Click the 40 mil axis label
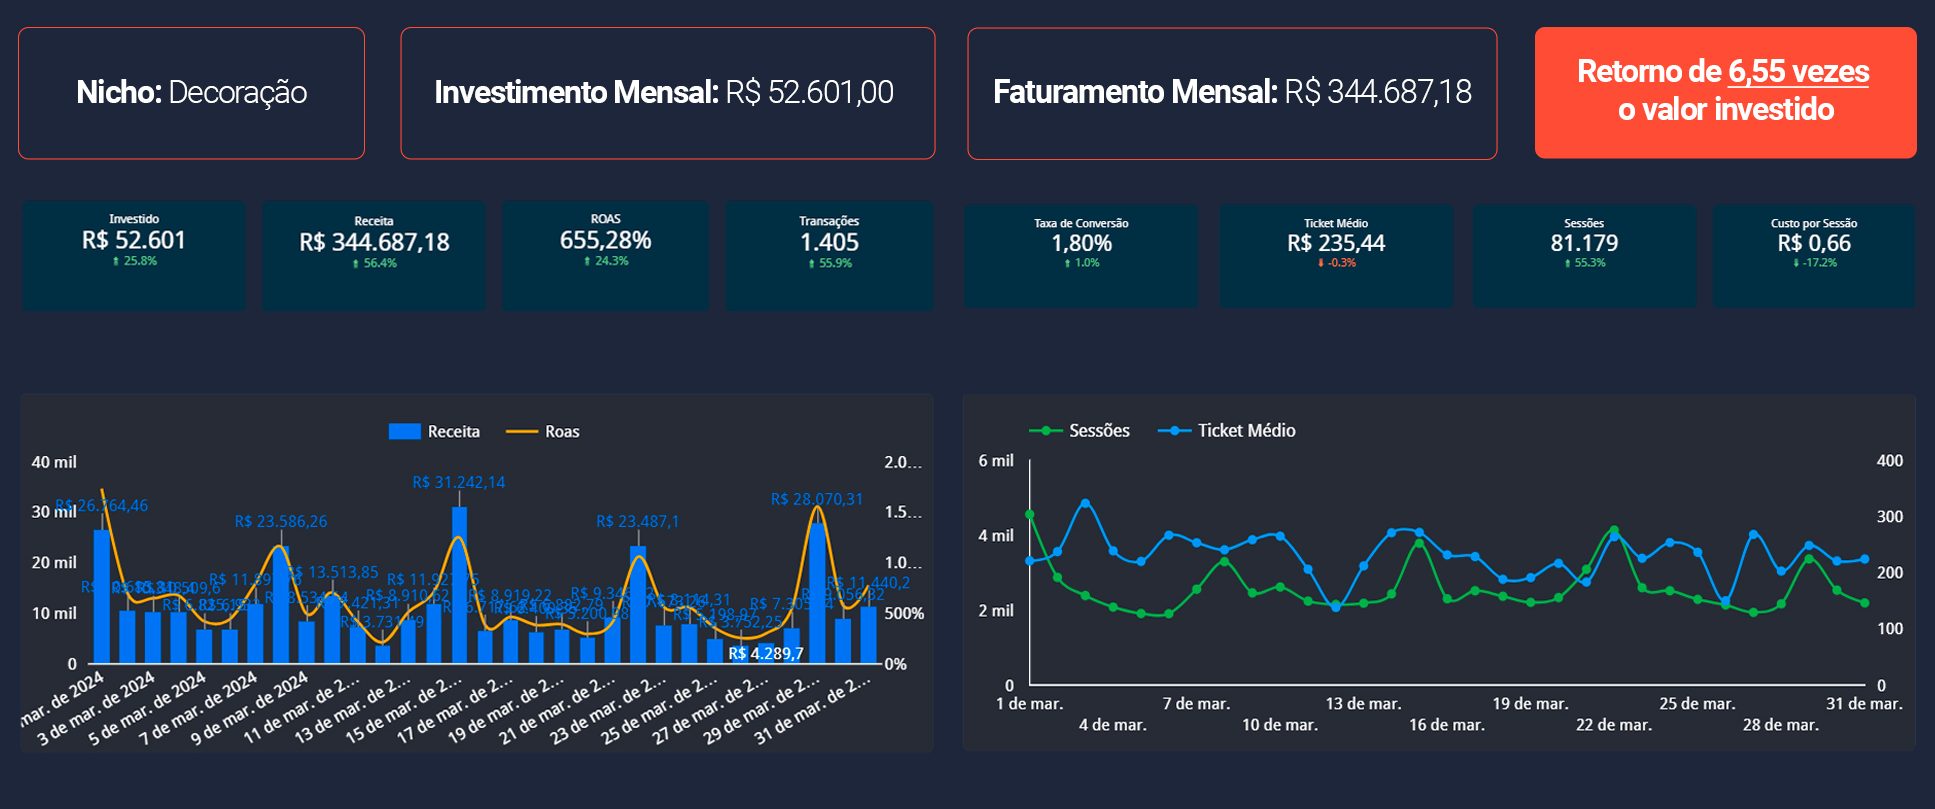The height and width of the screenshot is (809, 1935). (54, 462)
